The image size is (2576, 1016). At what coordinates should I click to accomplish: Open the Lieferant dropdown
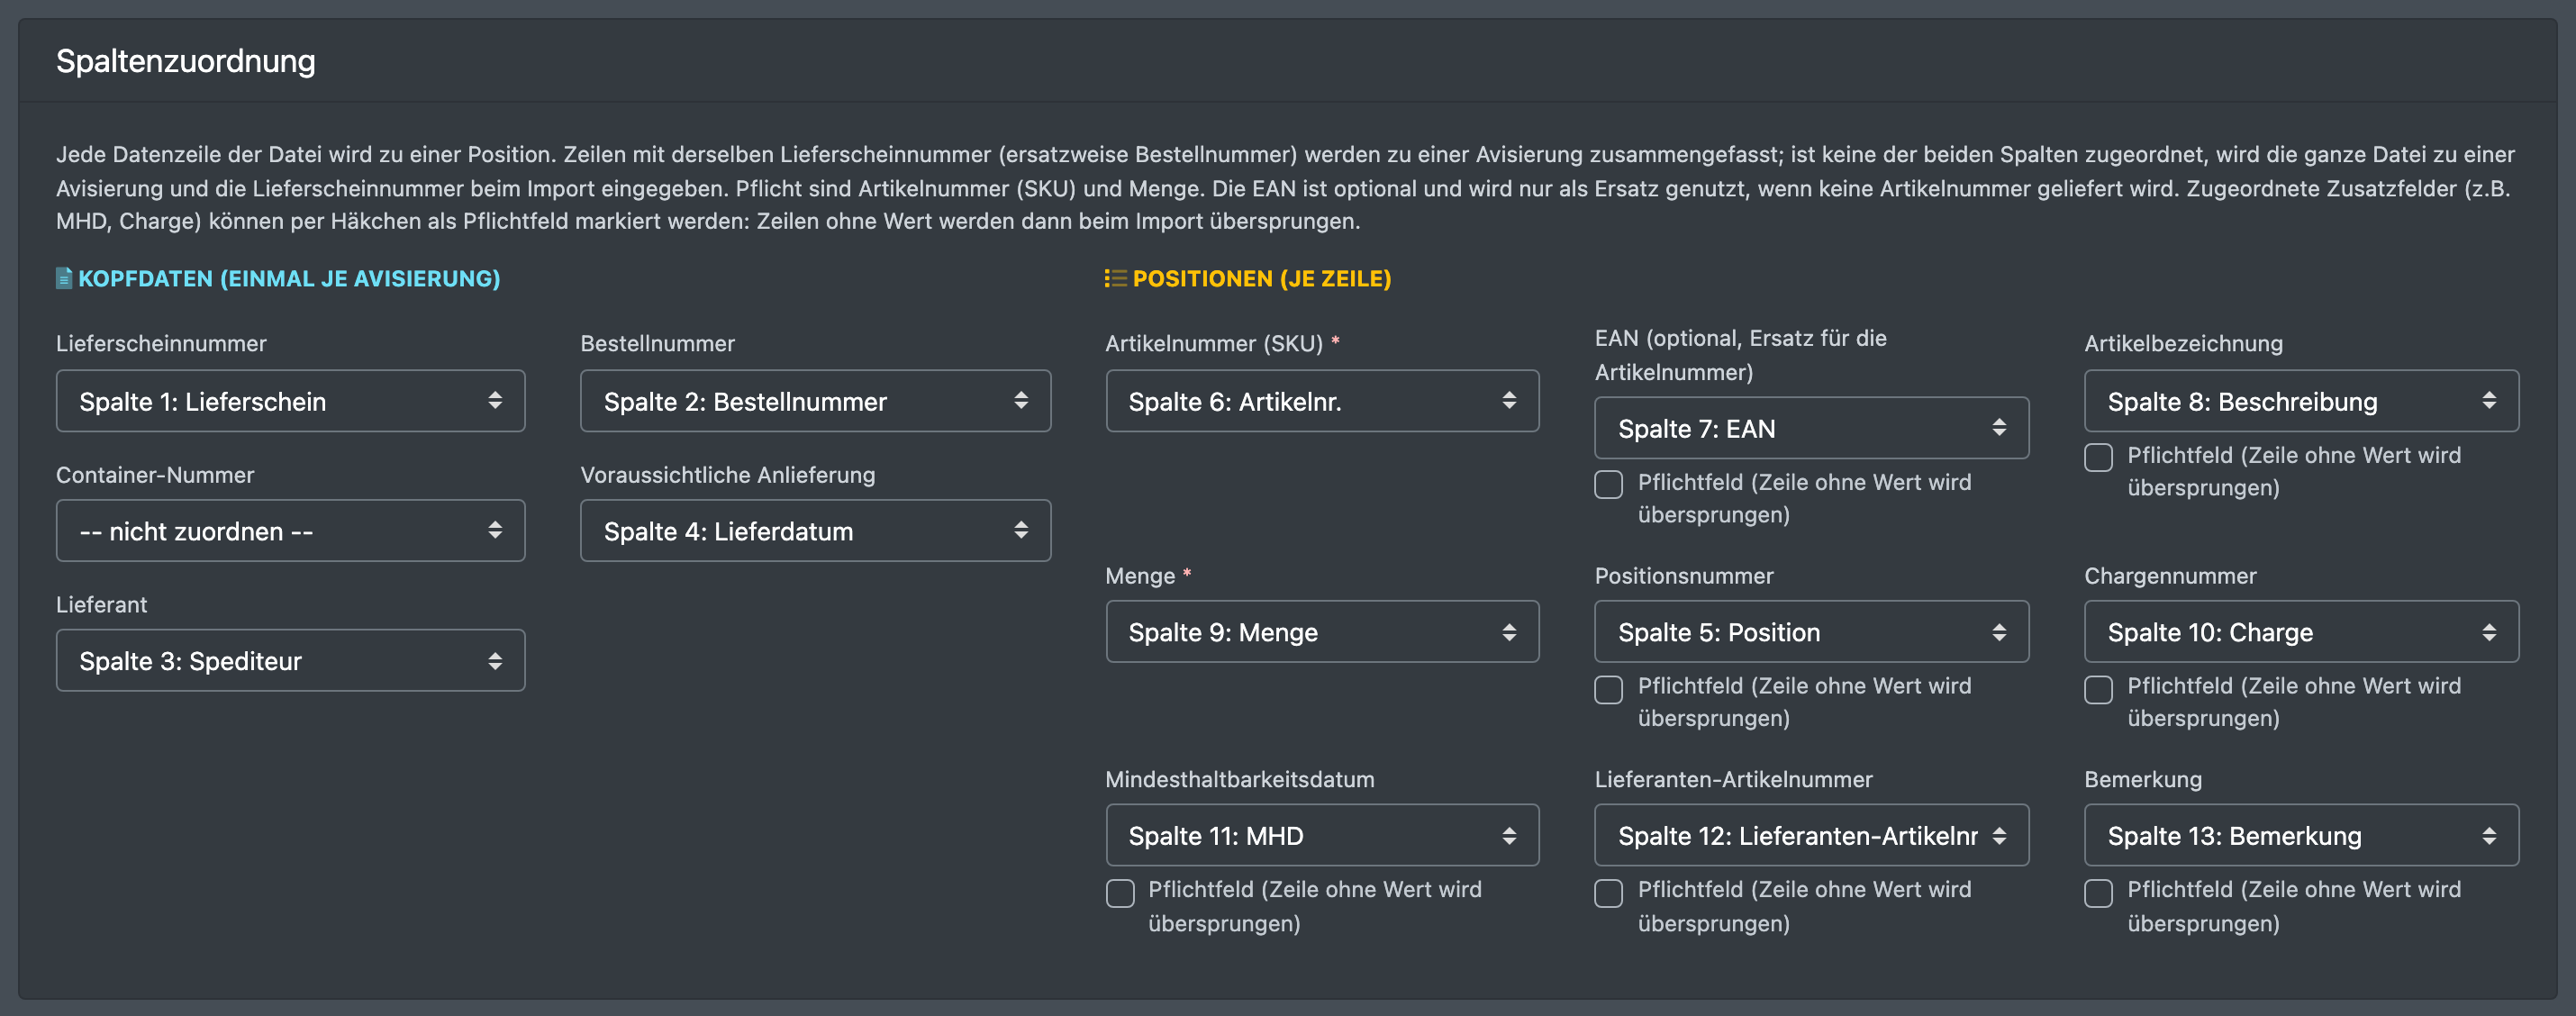[x=290, y=661]
